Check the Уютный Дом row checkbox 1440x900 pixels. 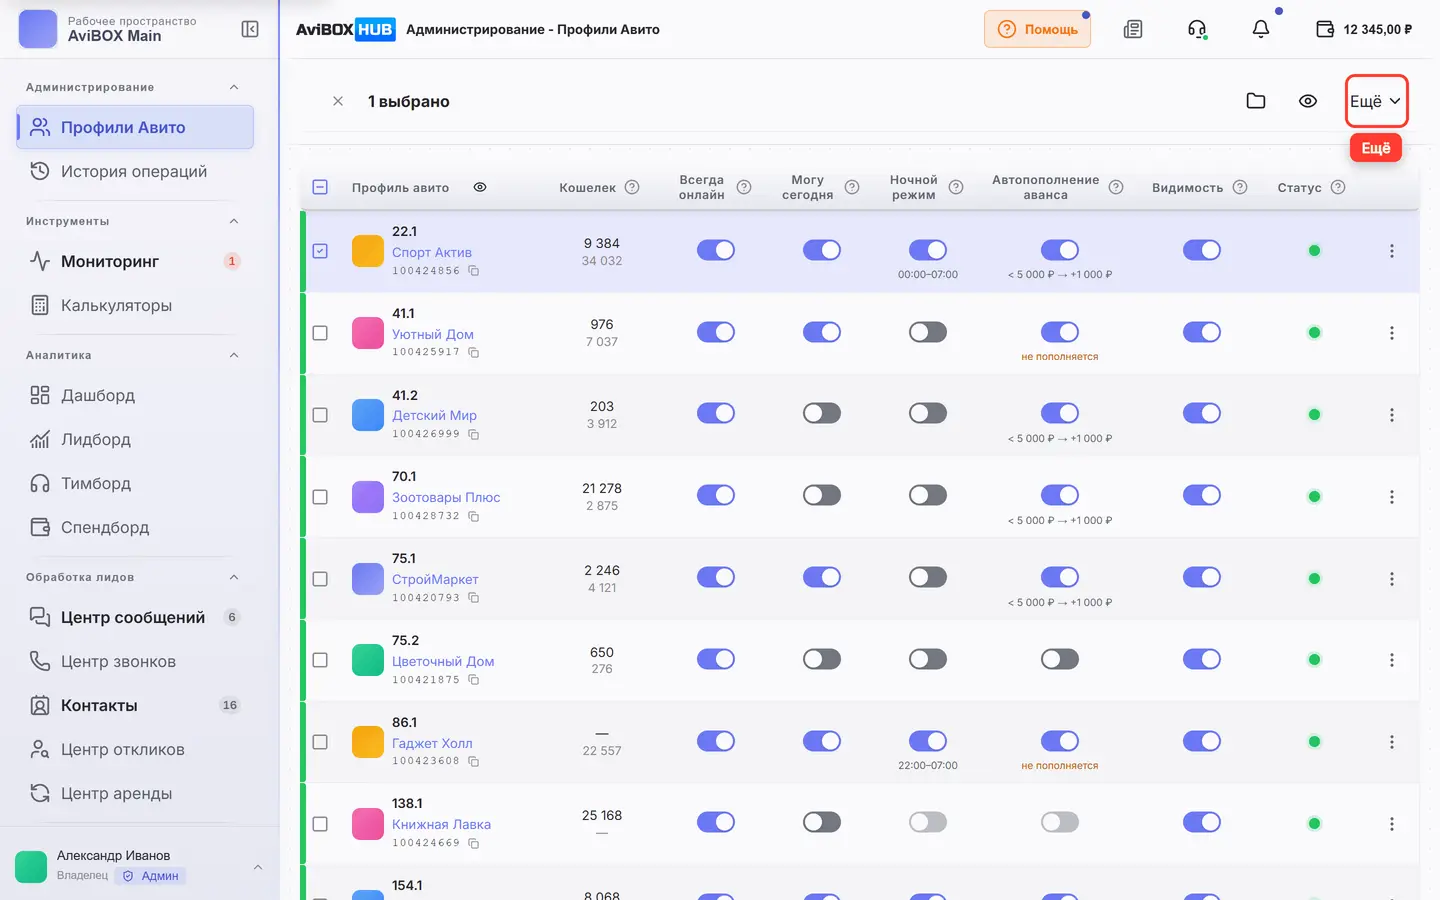pyautogui.click(x=320, y=333)
